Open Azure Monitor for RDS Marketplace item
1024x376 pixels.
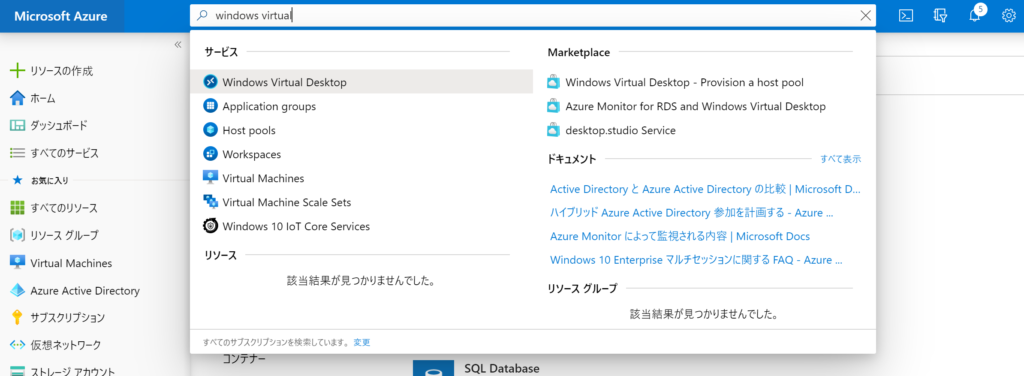pyautogui.click(x=686, y=106)
